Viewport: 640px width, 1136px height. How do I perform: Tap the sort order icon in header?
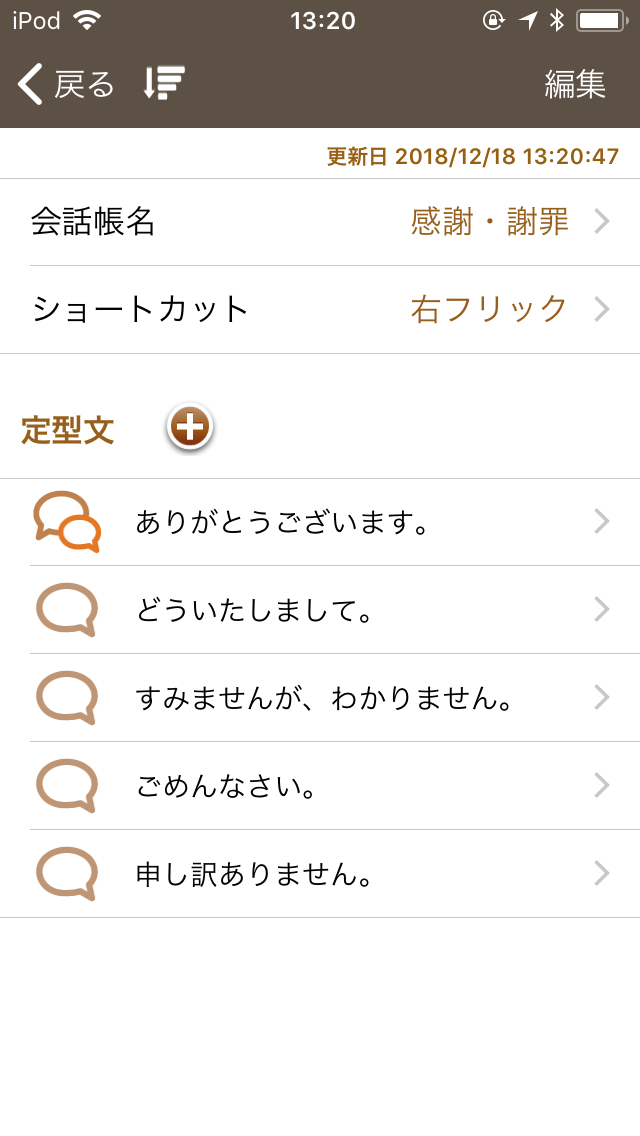tap(165, 83)
